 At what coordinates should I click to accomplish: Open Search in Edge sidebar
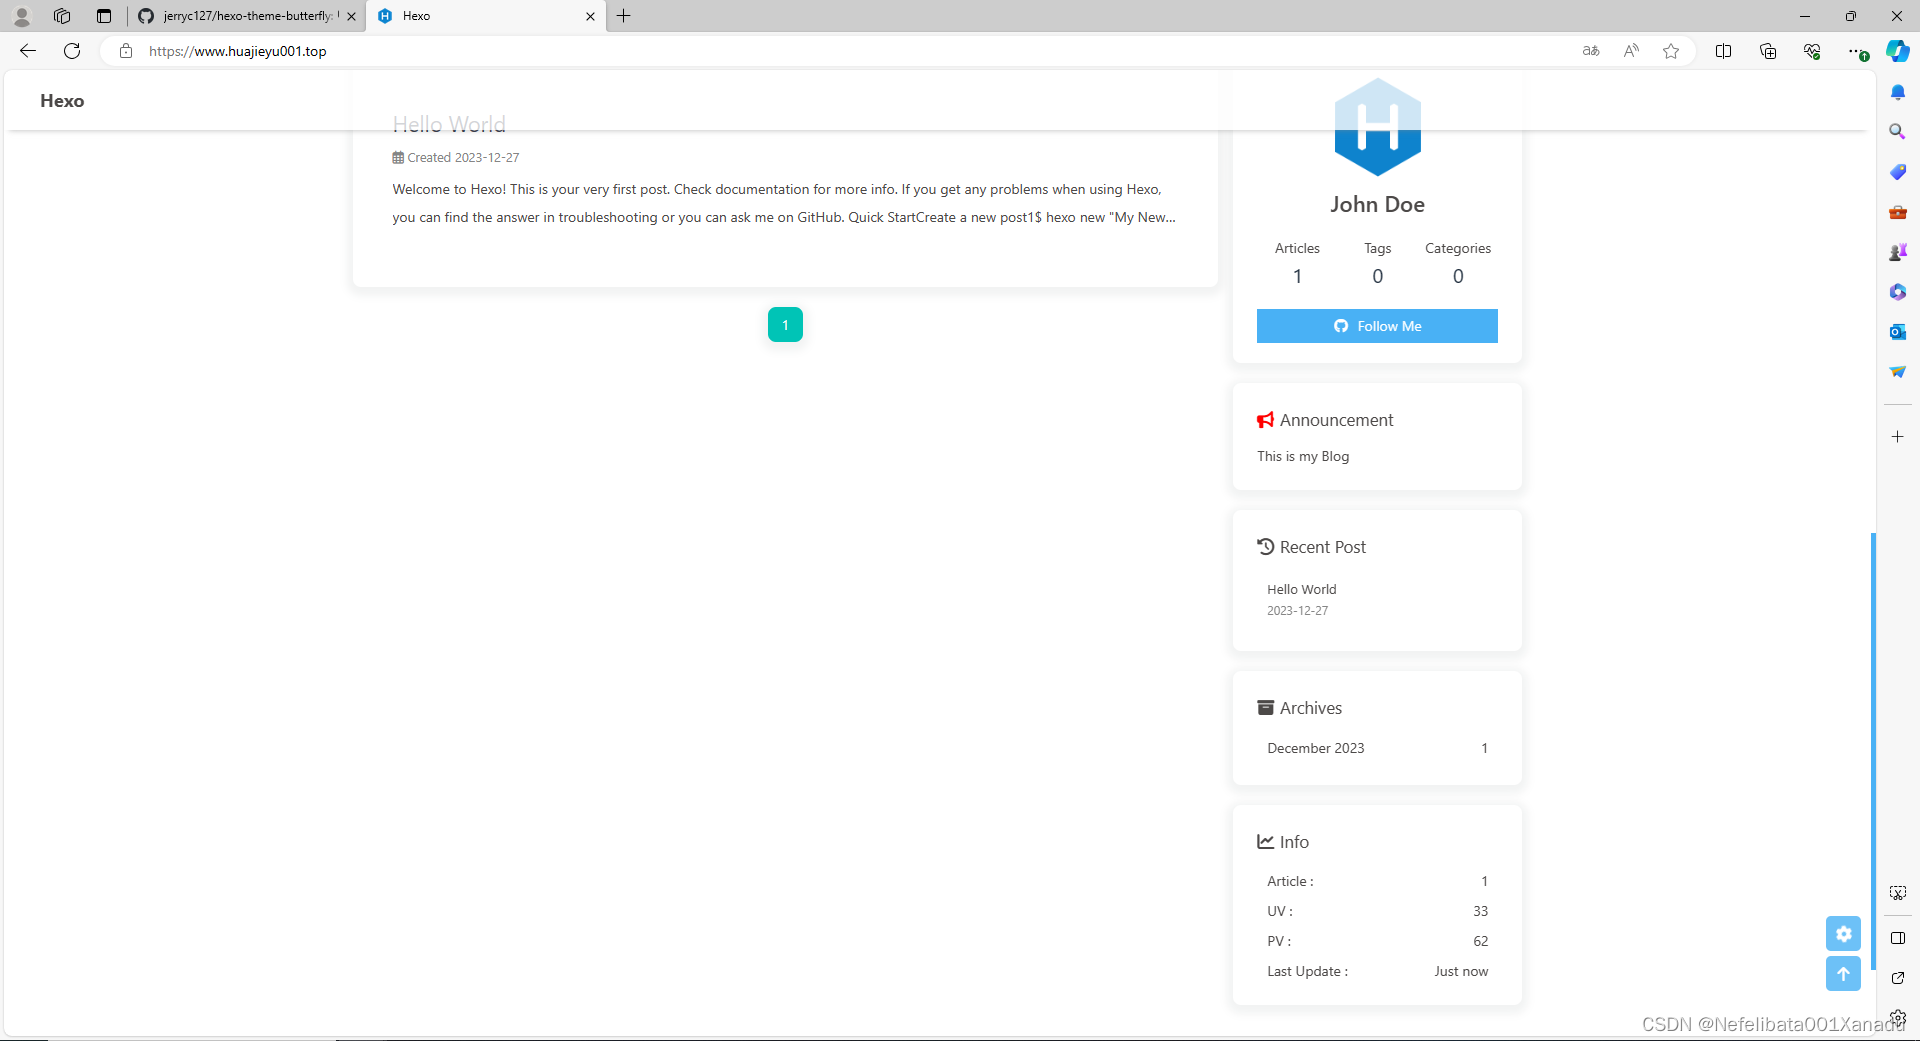click(x=1897, y=132)
